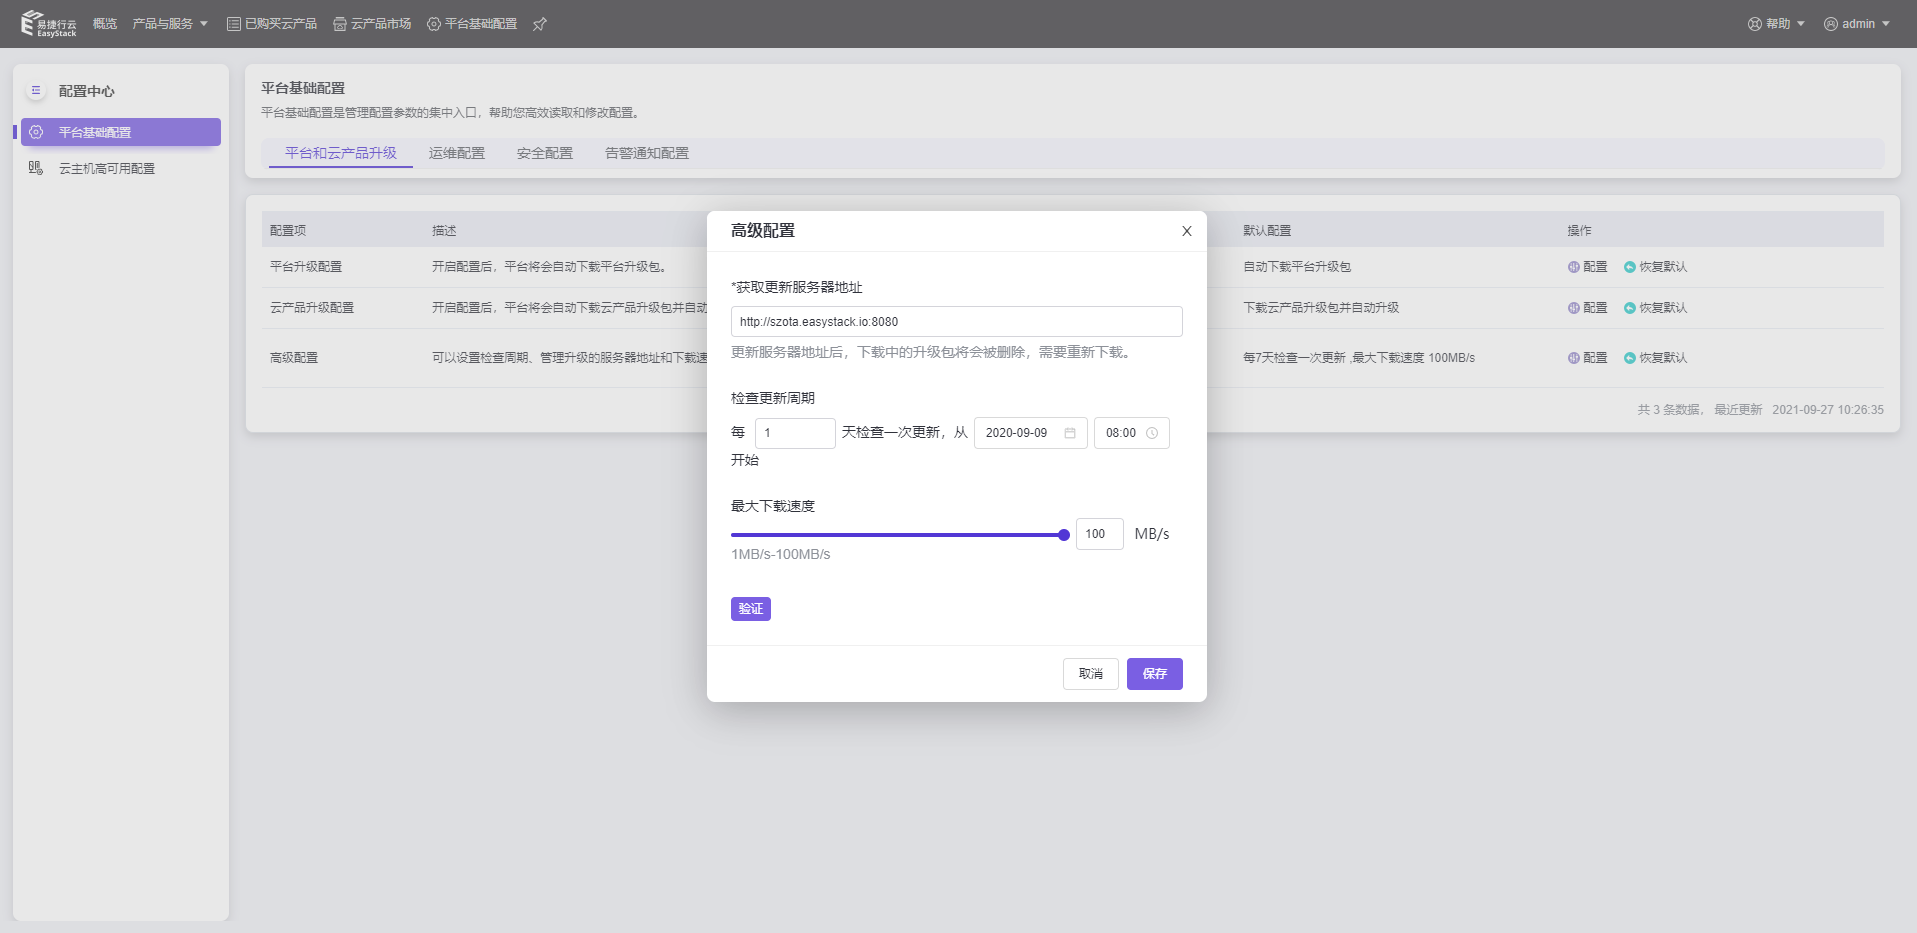Click the pin icon in top navigation
This screenshot has height=933, width=1917.
click(x=540, y=24)
